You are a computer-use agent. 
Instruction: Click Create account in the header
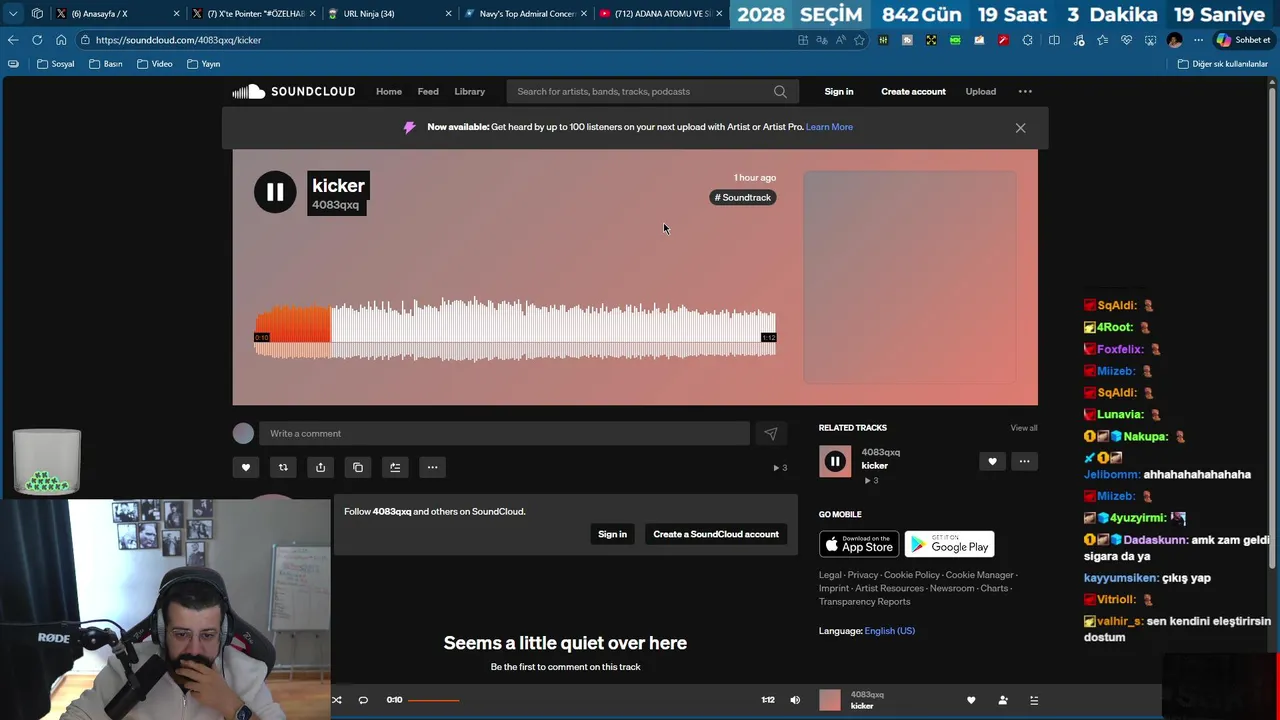coord(913,92)
